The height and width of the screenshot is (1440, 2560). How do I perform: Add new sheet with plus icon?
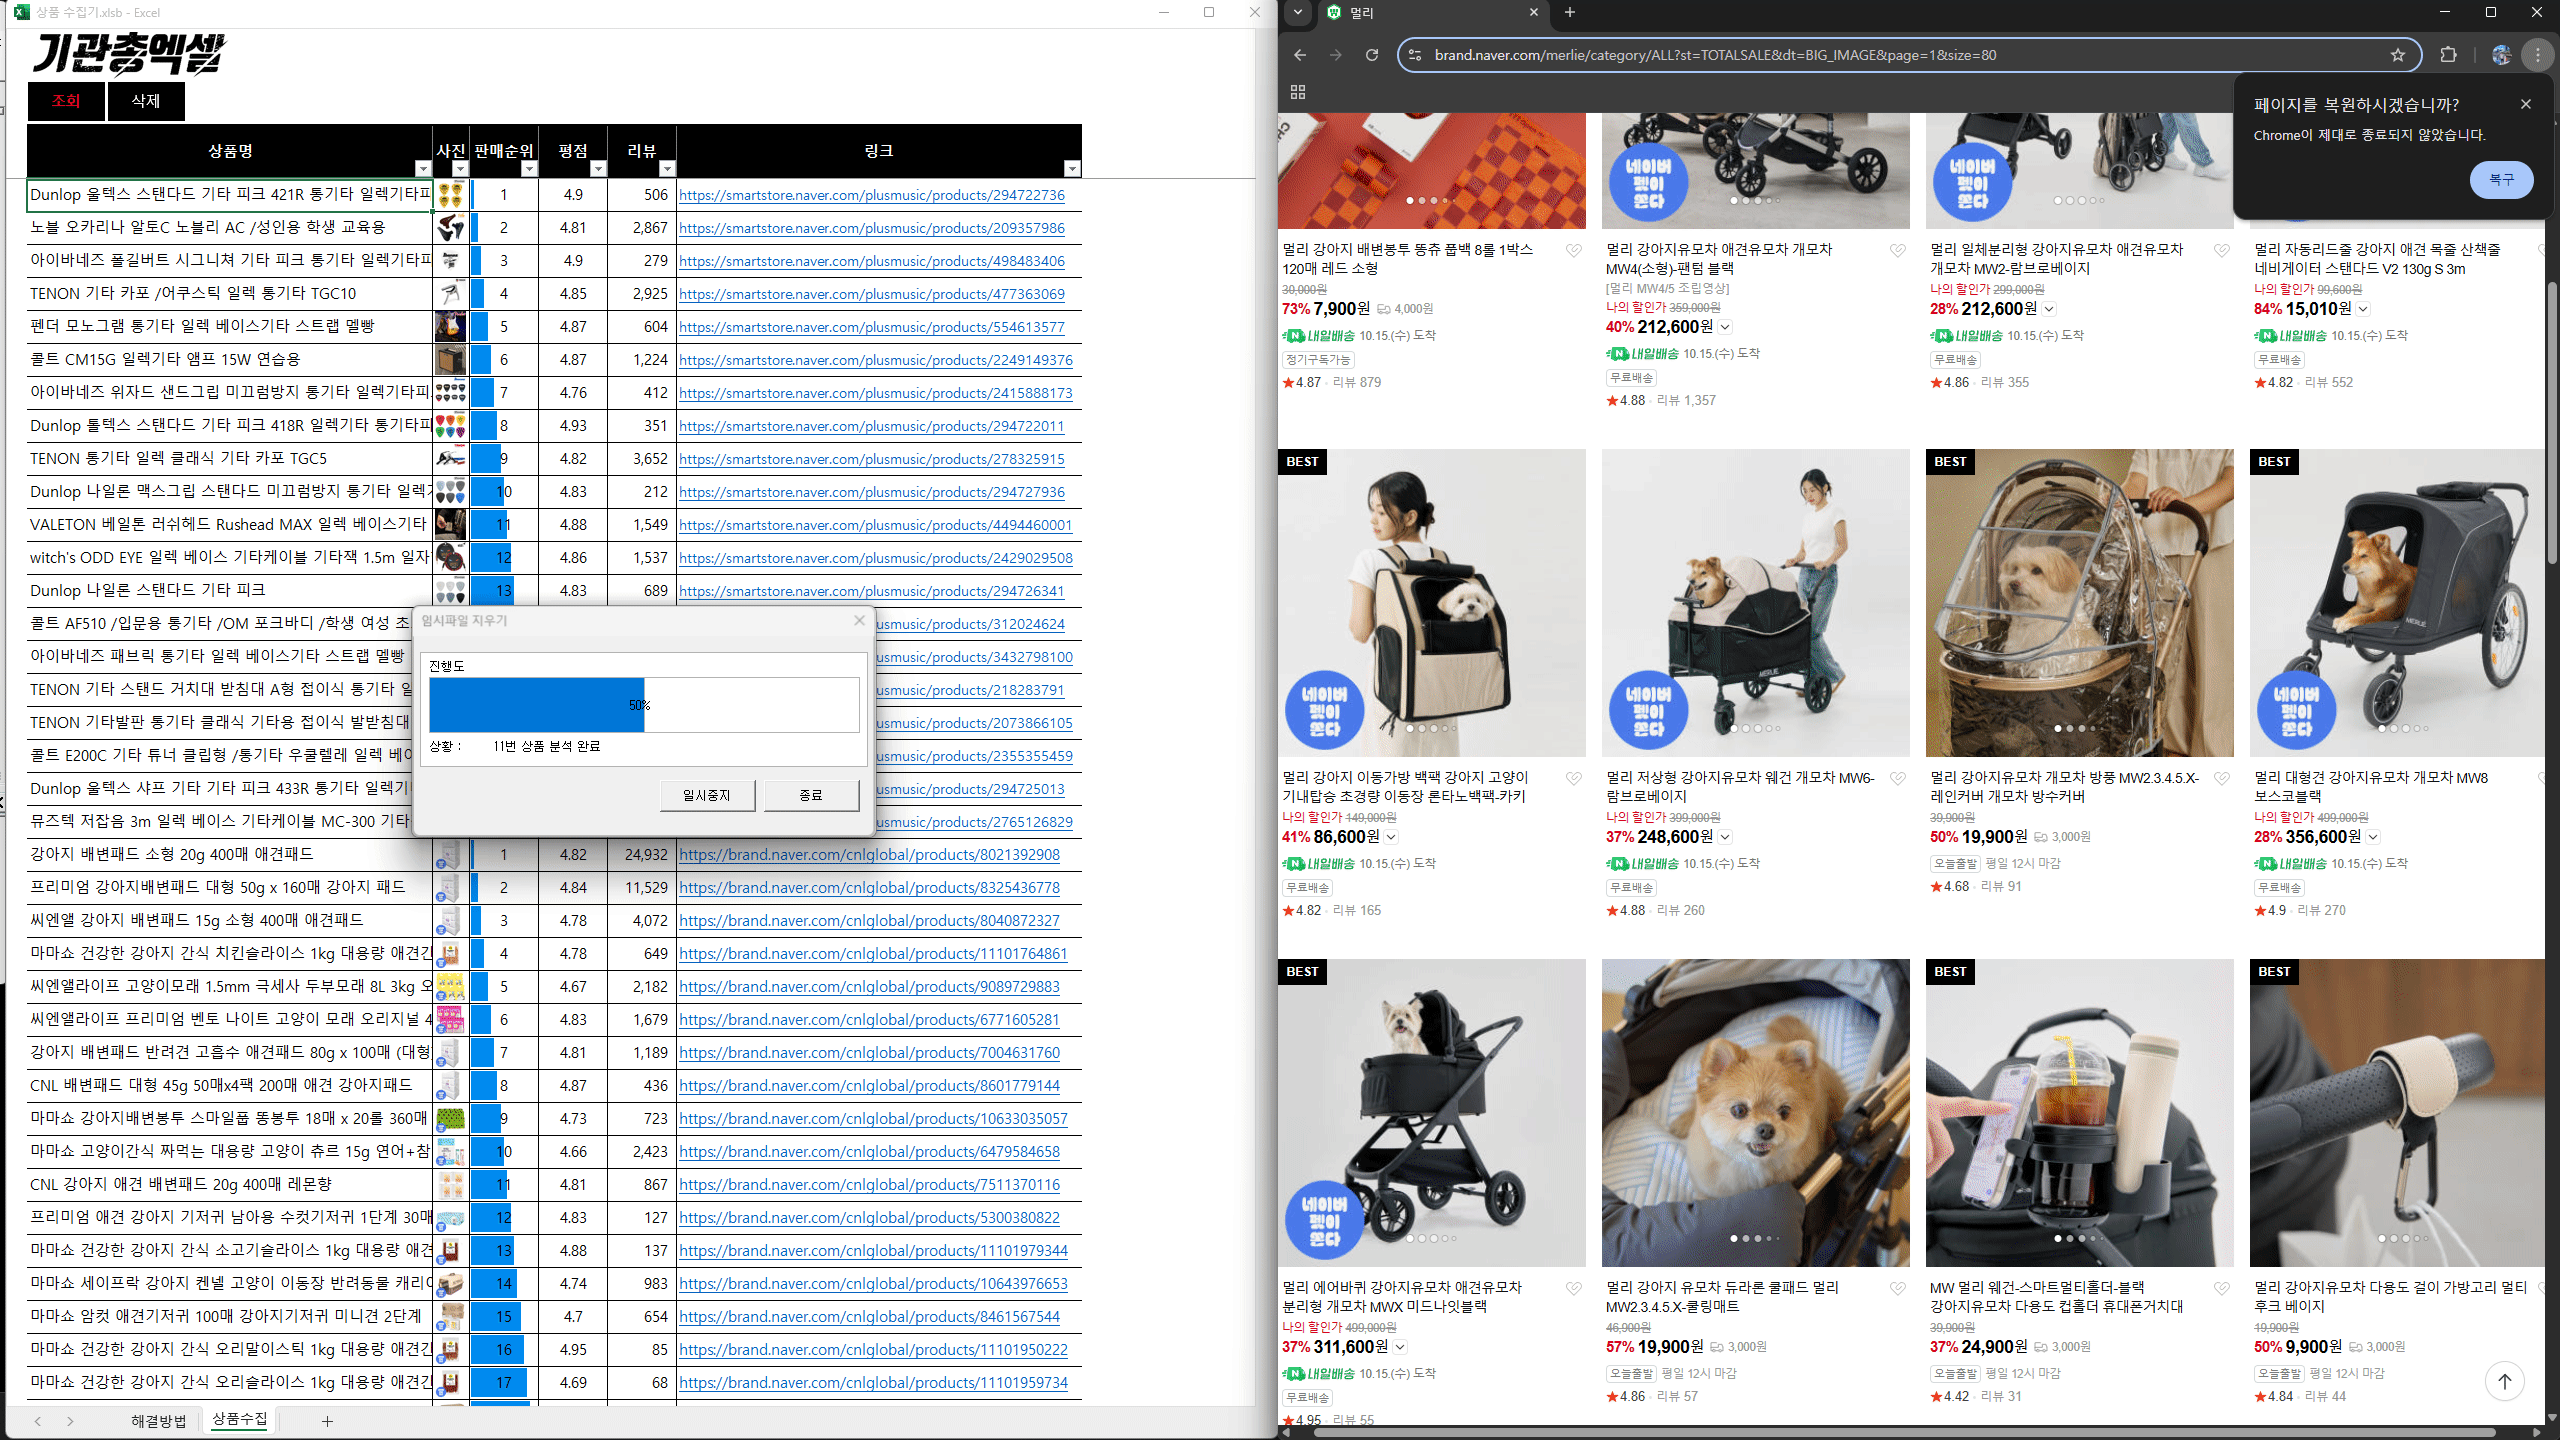(327, 1421)
